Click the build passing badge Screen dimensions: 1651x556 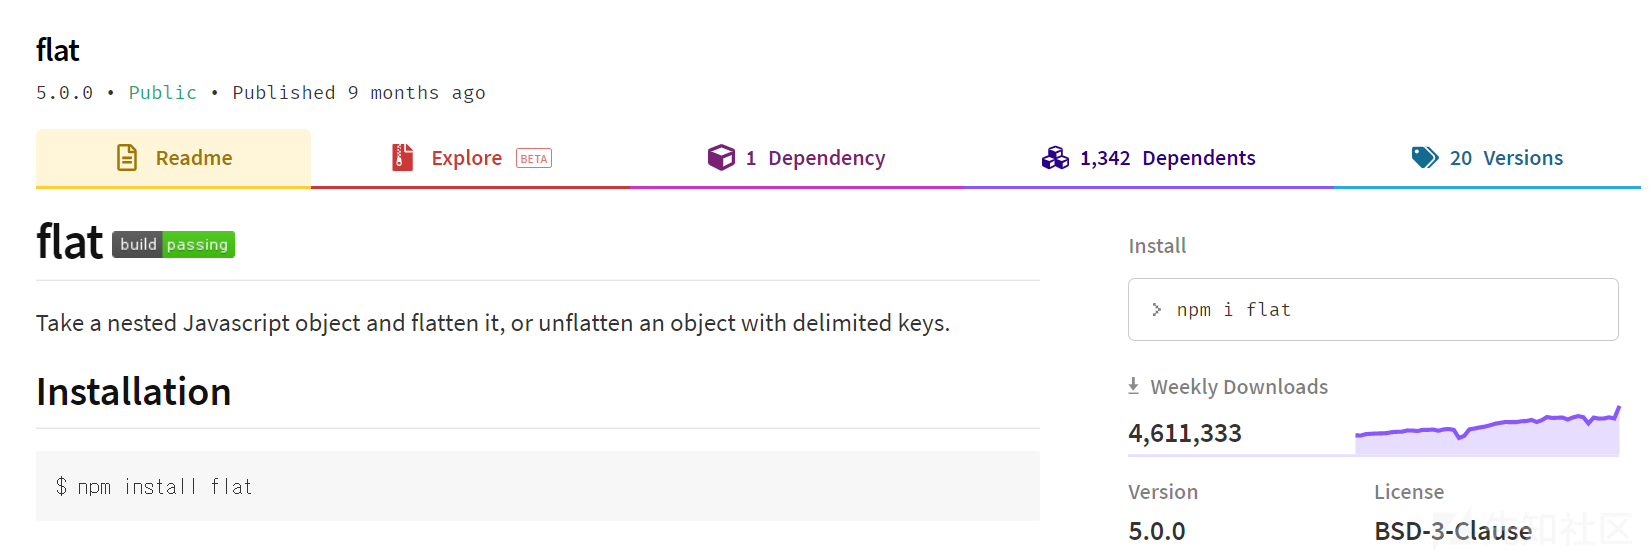pos(173,244)
